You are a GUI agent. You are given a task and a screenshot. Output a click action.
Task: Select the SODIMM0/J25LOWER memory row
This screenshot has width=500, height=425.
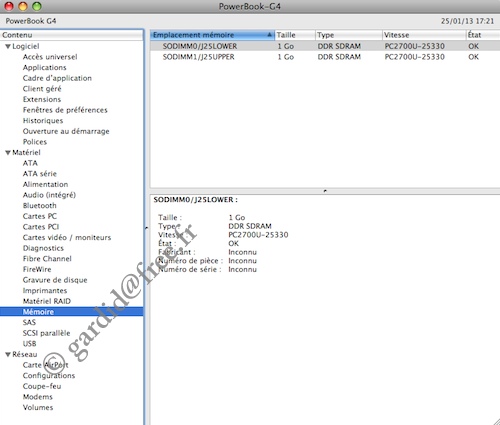coord(325,46)
